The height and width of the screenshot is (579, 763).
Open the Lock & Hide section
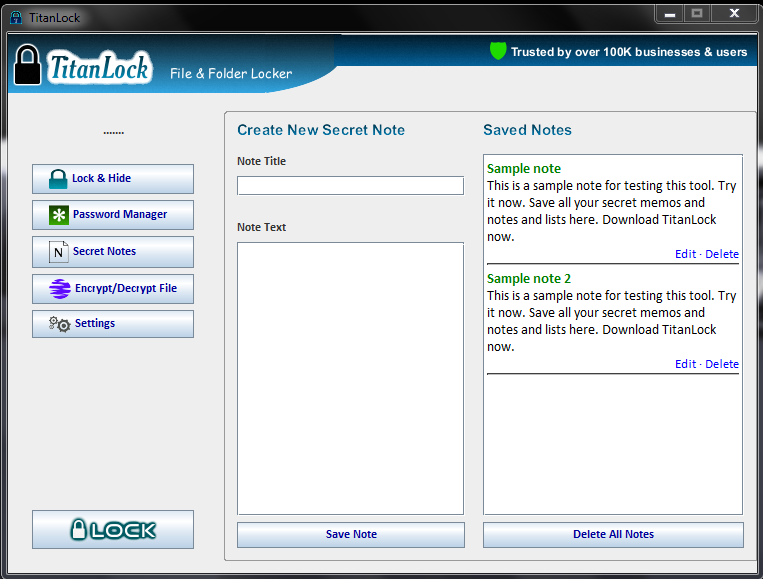(x=113, y=179)
